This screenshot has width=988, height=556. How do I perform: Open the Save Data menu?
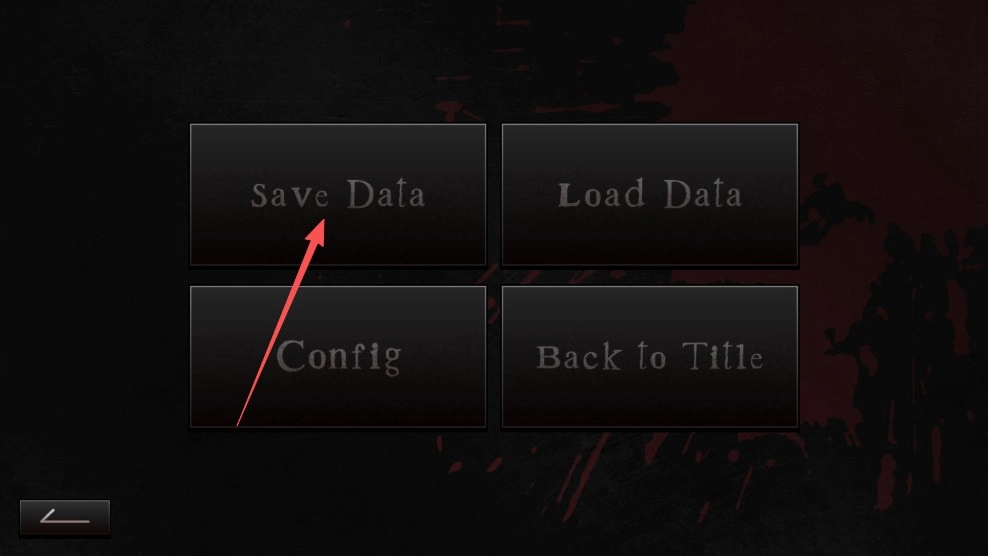point(338,194)
